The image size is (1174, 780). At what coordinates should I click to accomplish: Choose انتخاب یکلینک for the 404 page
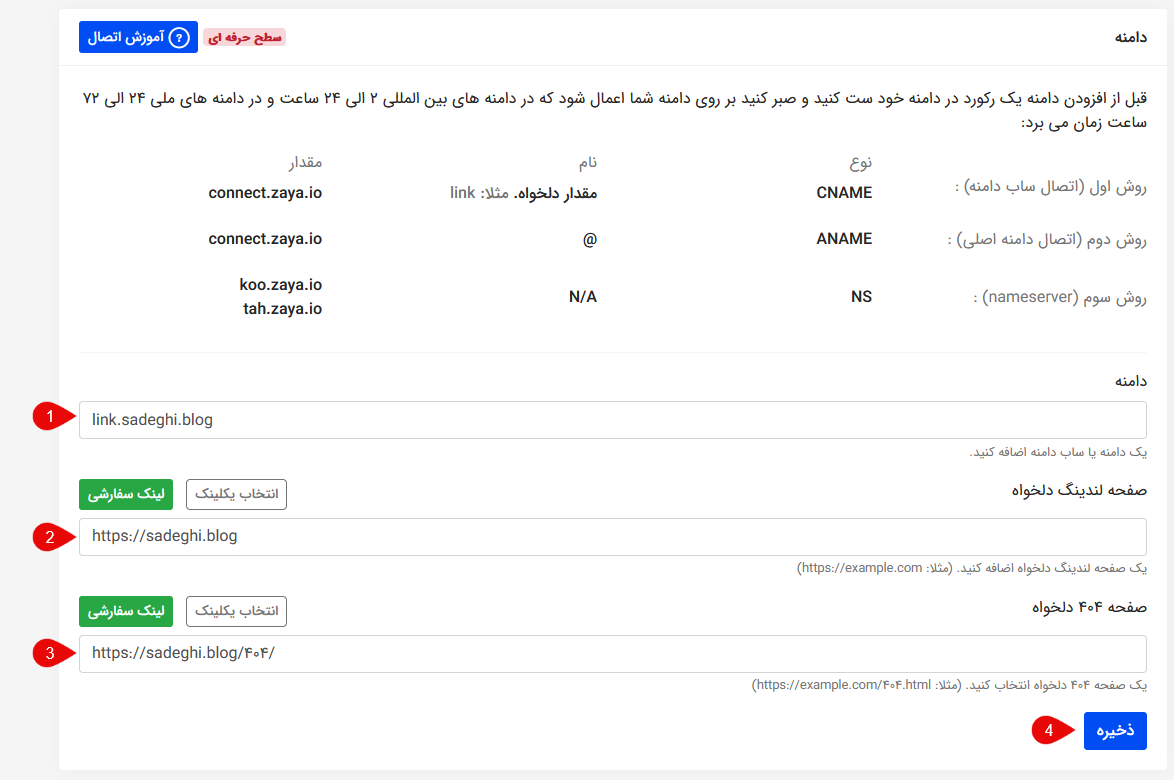[x=237, y=611]
